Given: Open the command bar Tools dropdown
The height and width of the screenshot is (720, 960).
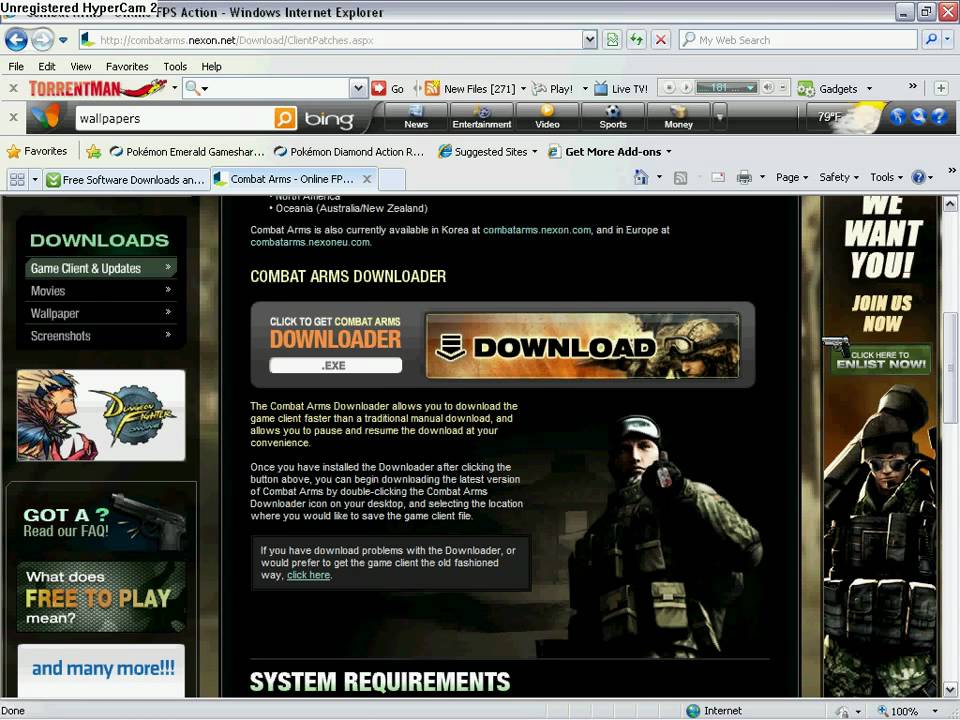Looking at the screenshot, I should pyautogui.click(x=887, y=178).
